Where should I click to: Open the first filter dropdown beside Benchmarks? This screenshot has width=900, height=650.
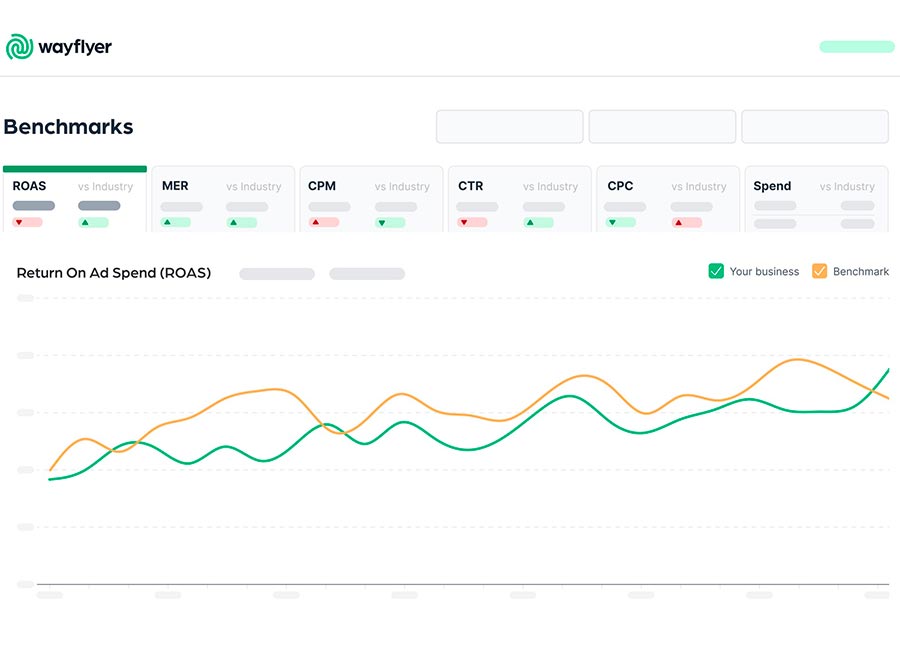[509, 127]
